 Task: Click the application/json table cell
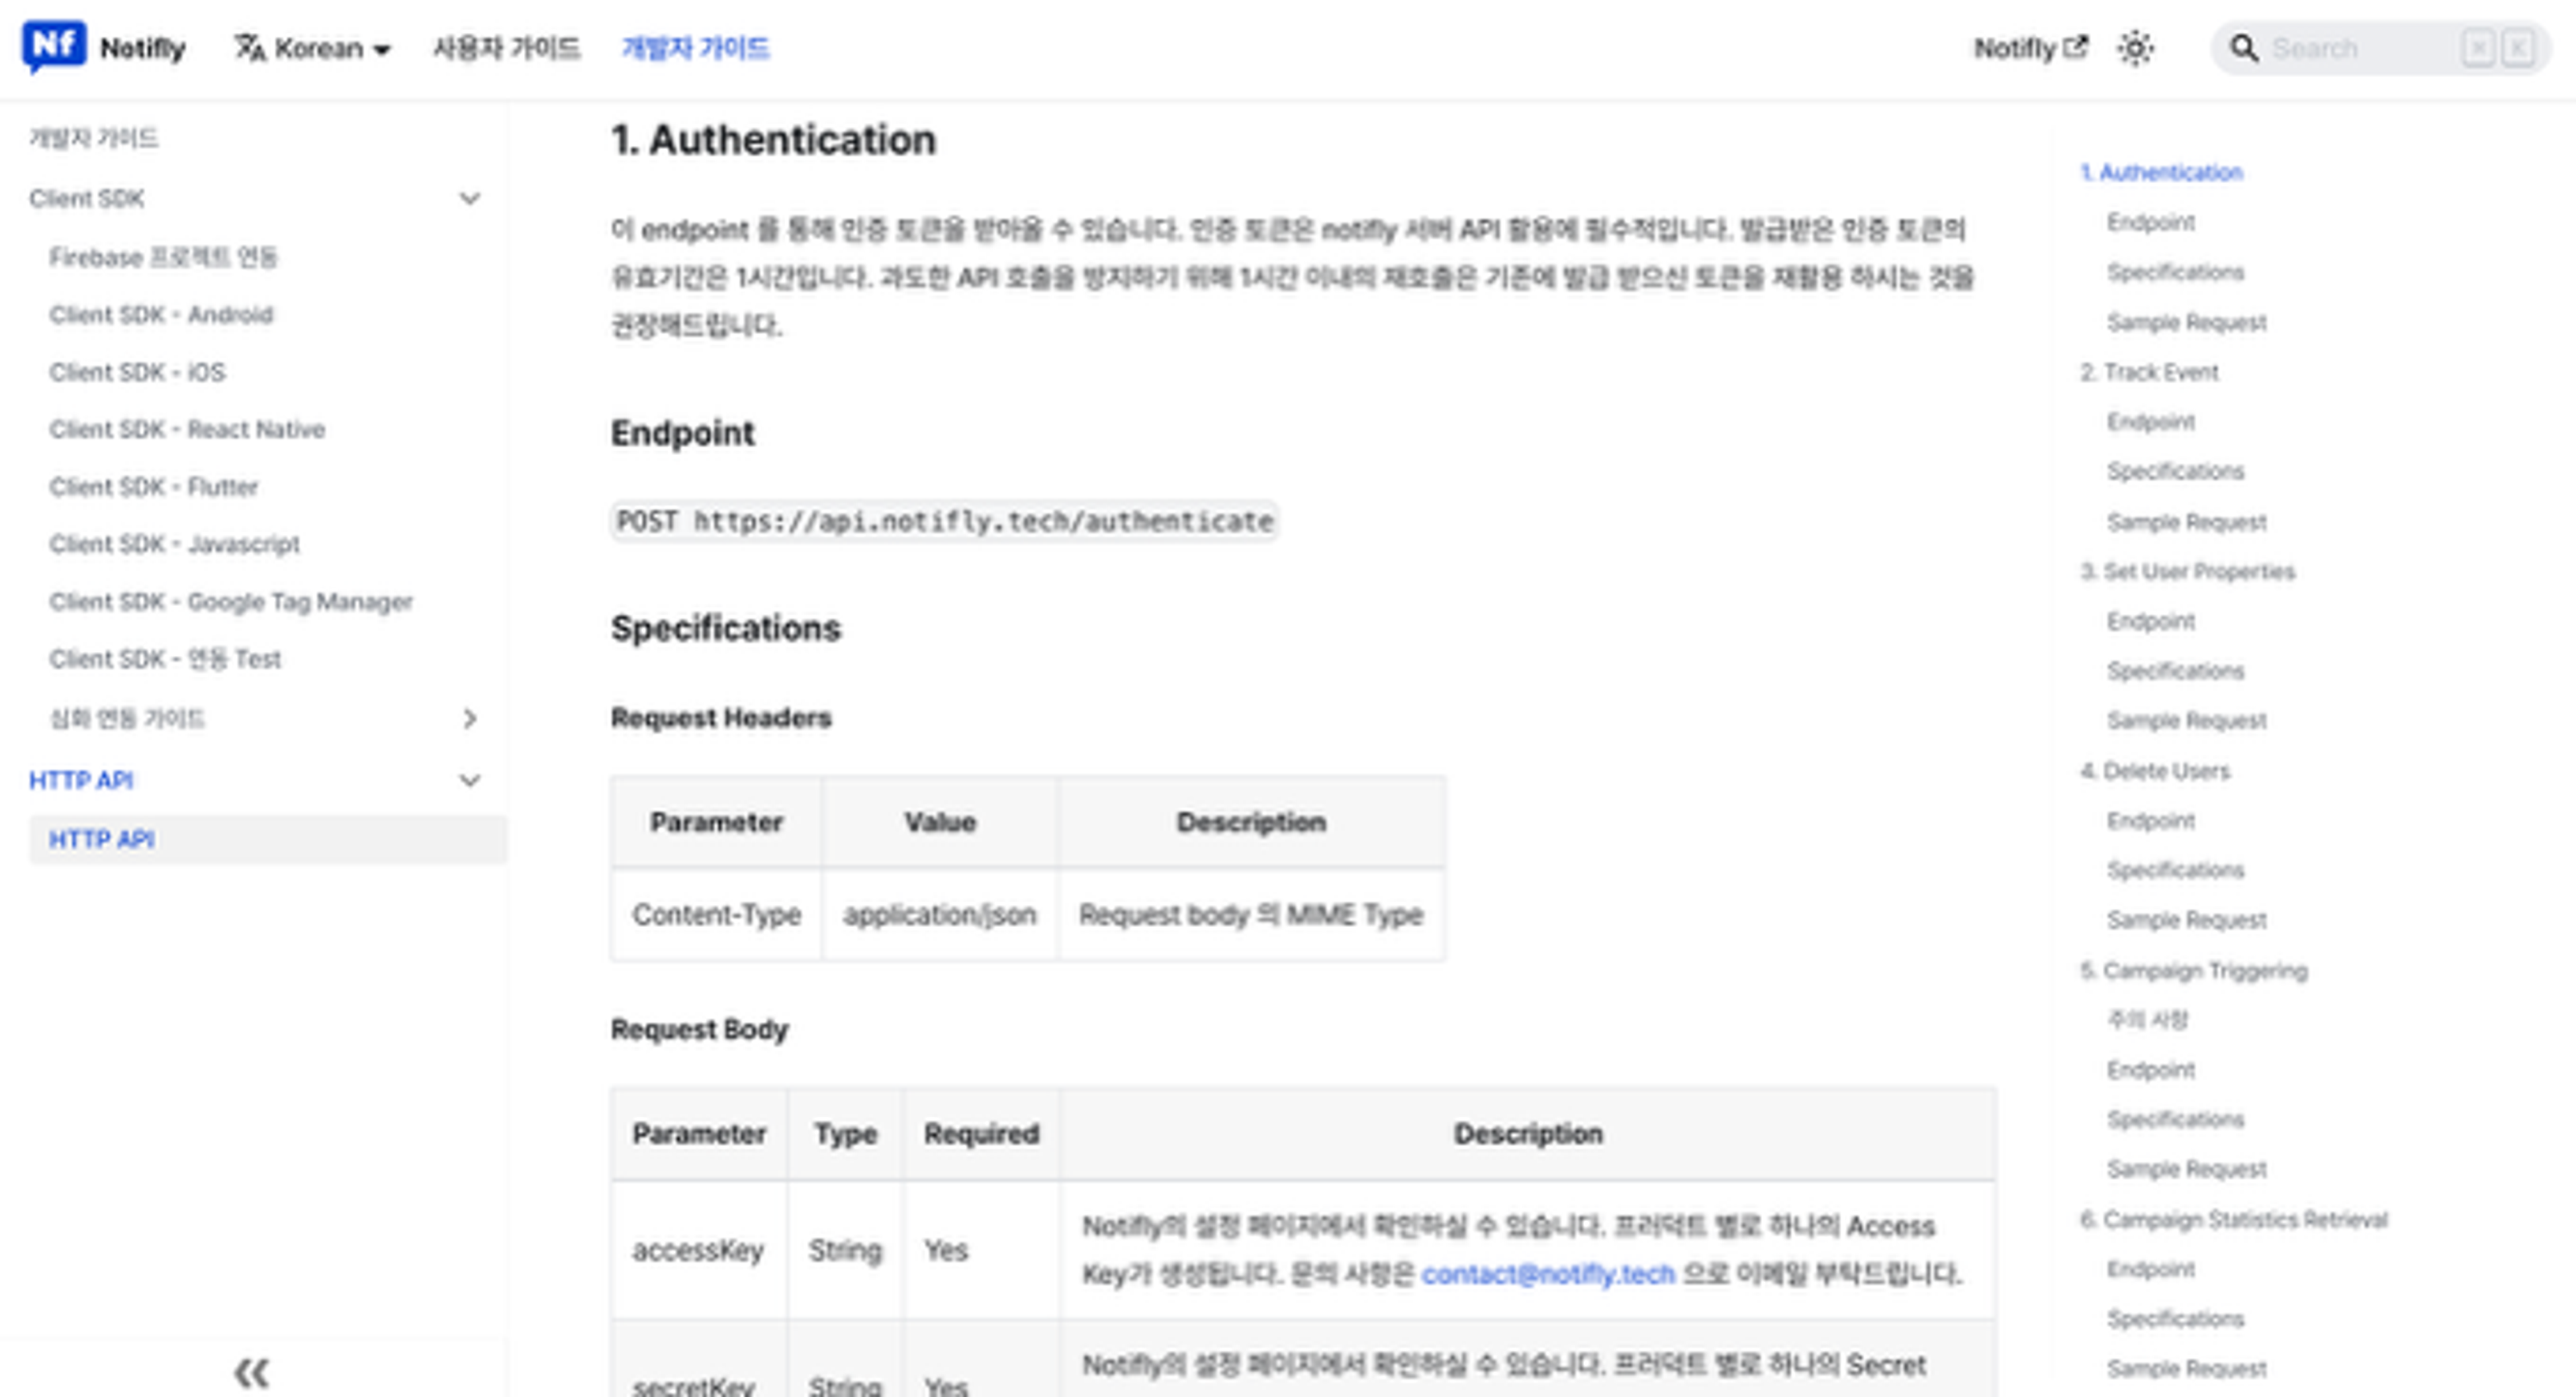(x=940, y=915)
